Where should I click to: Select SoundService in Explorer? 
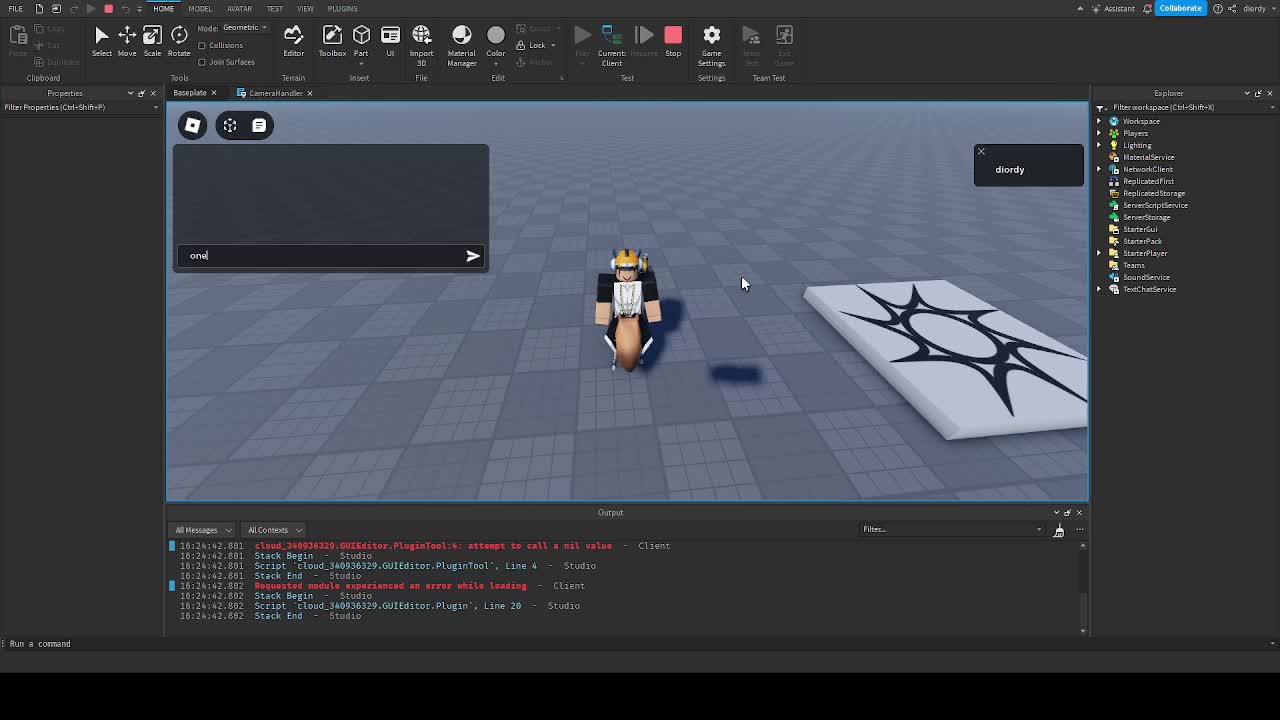(1146, 277)
